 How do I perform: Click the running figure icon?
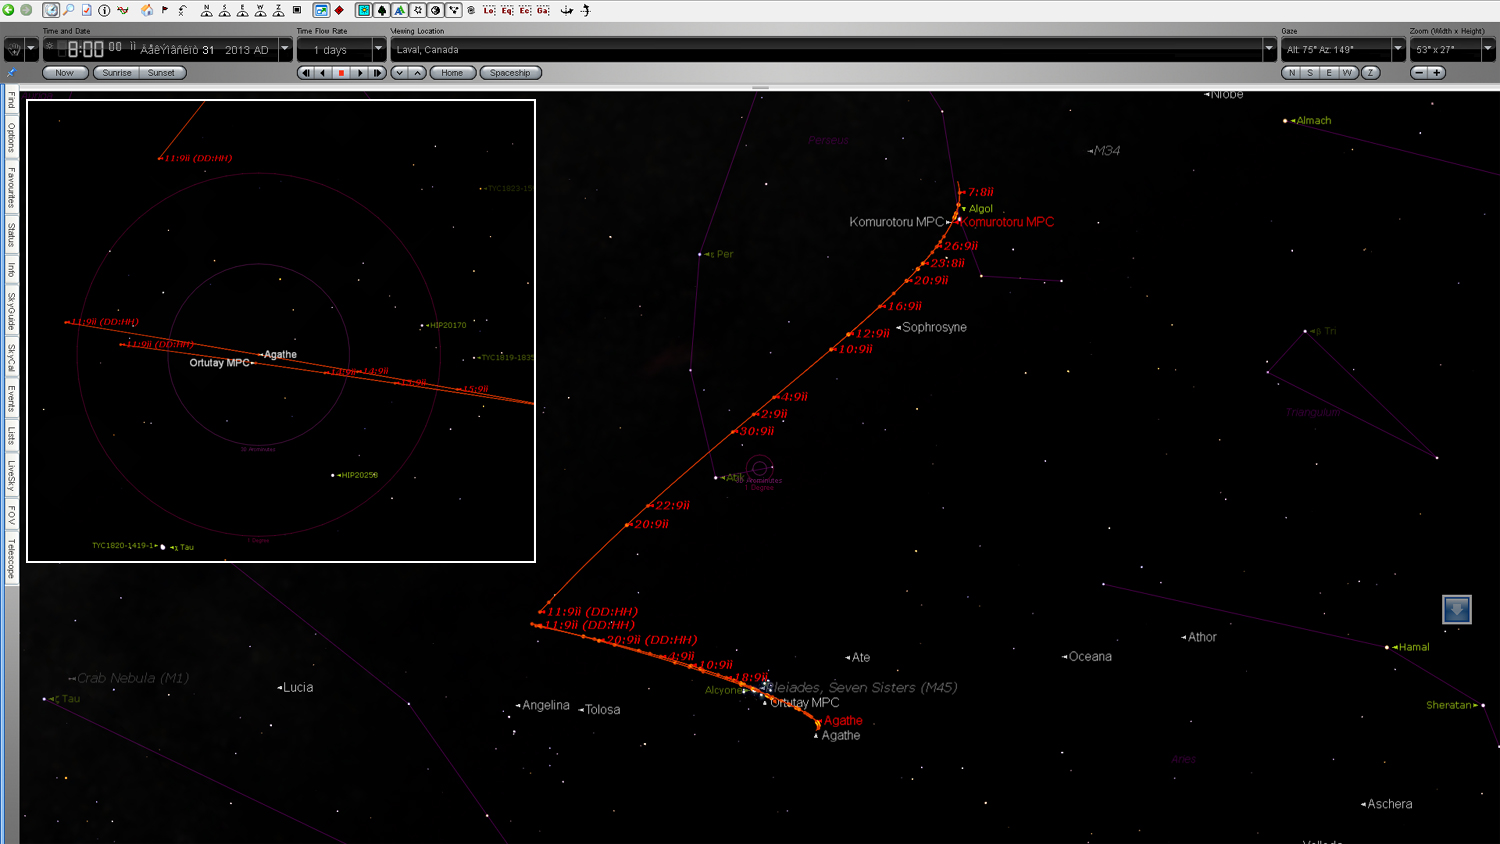pyautogui.click(x=586, y=10)
